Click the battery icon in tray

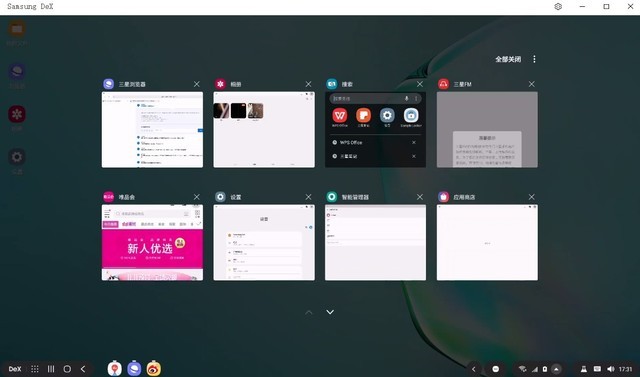tap(545, 369)
